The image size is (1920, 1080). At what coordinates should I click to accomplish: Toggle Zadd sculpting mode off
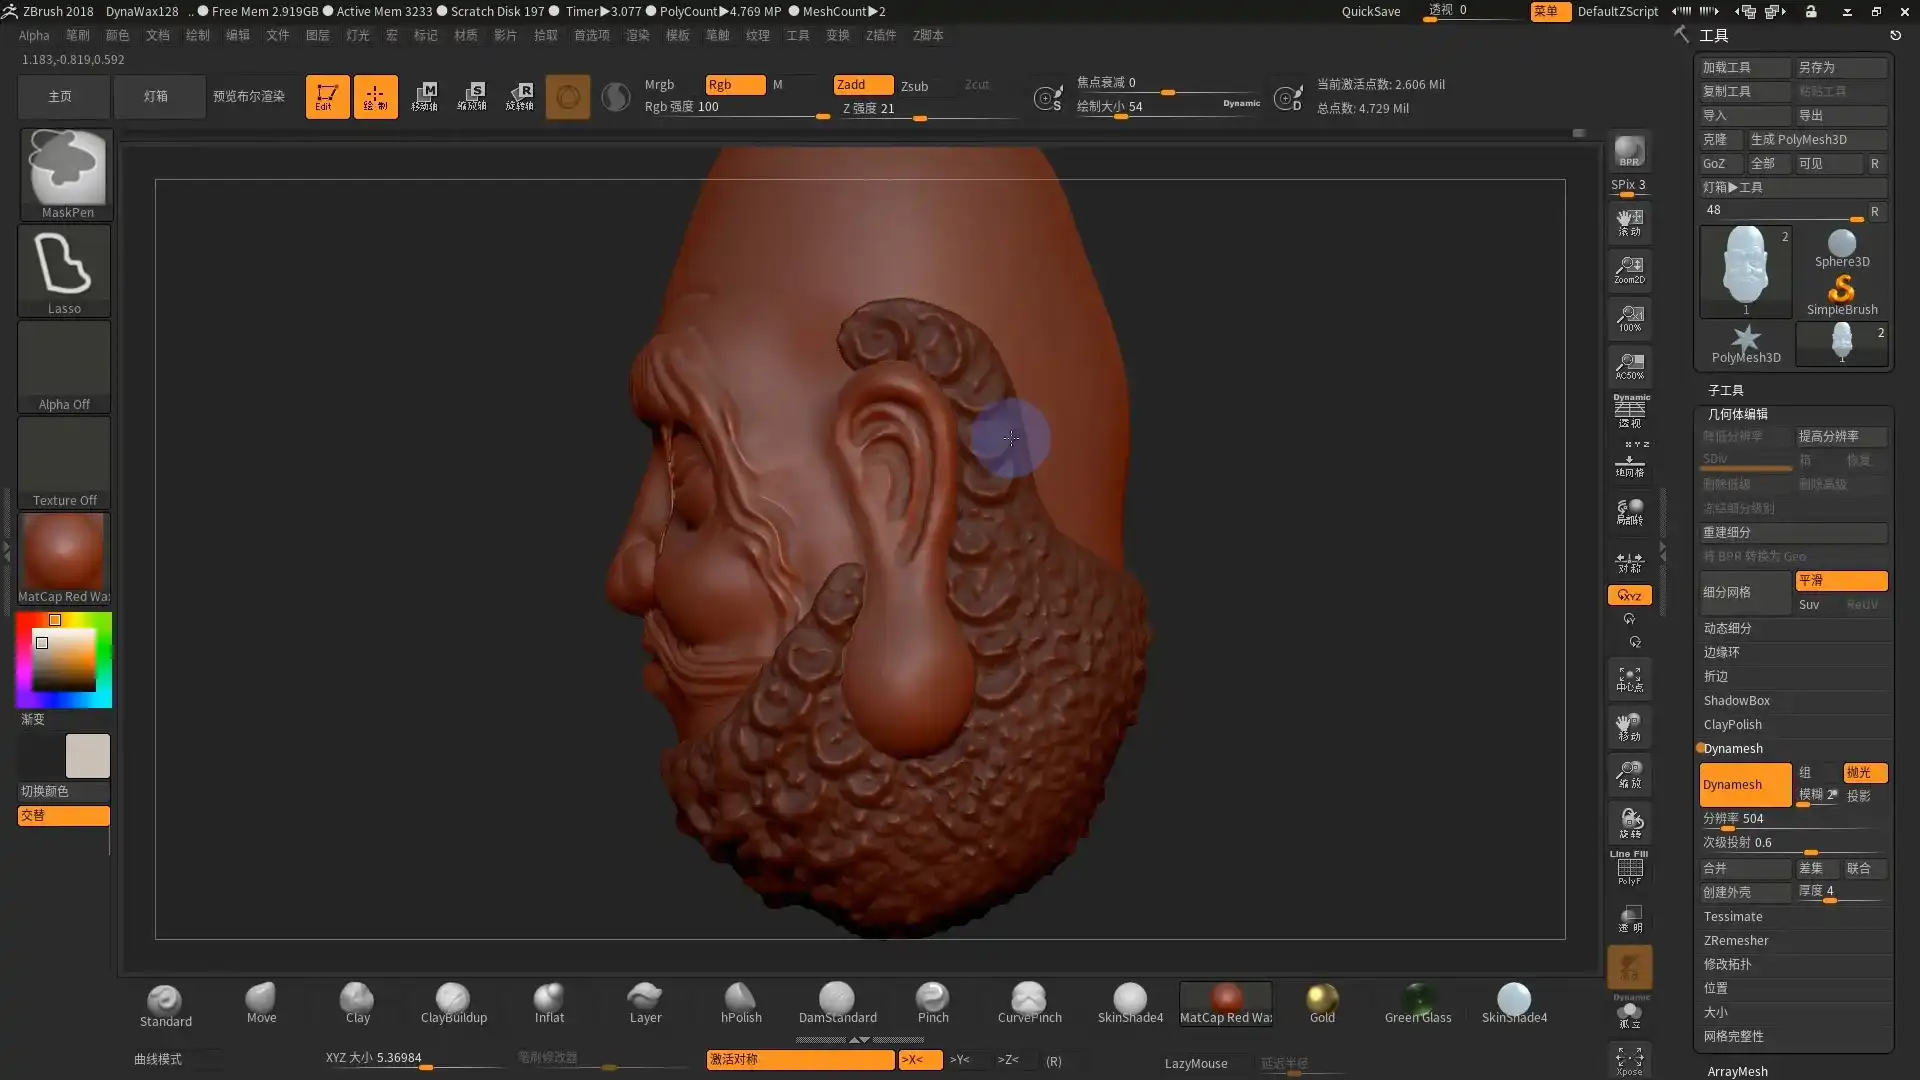click(862, 84)
